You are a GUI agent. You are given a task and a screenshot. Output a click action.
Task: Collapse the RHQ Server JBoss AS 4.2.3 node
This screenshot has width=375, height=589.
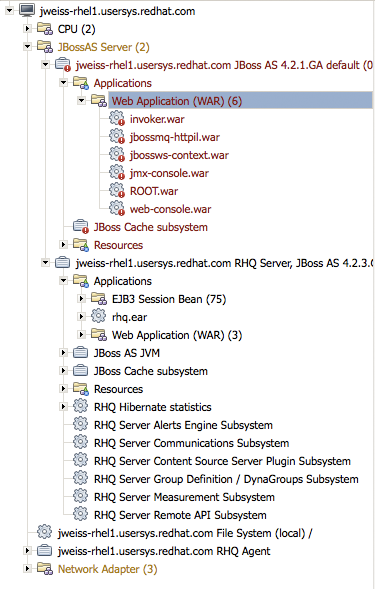(45, 263)
